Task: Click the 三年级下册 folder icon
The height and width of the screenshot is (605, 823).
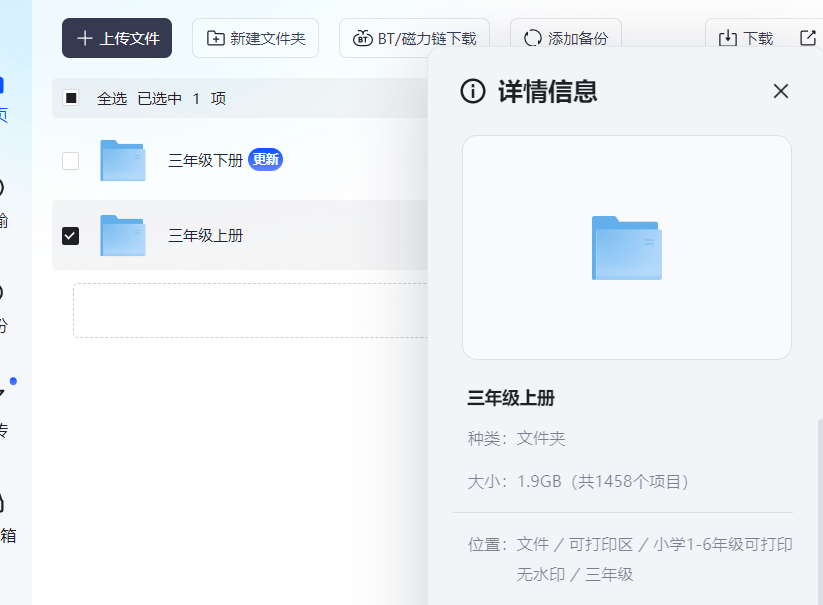Action: (123, 160)
